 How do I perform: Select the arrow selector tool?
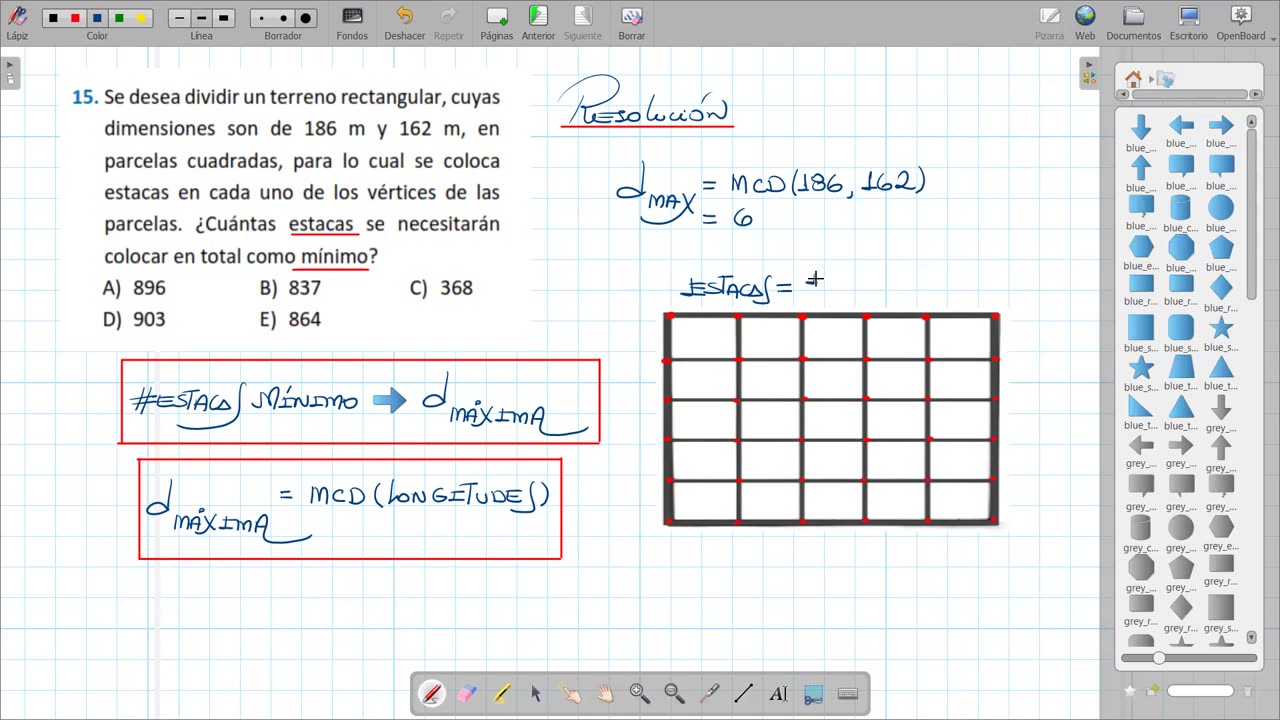[x=536, y=693]
